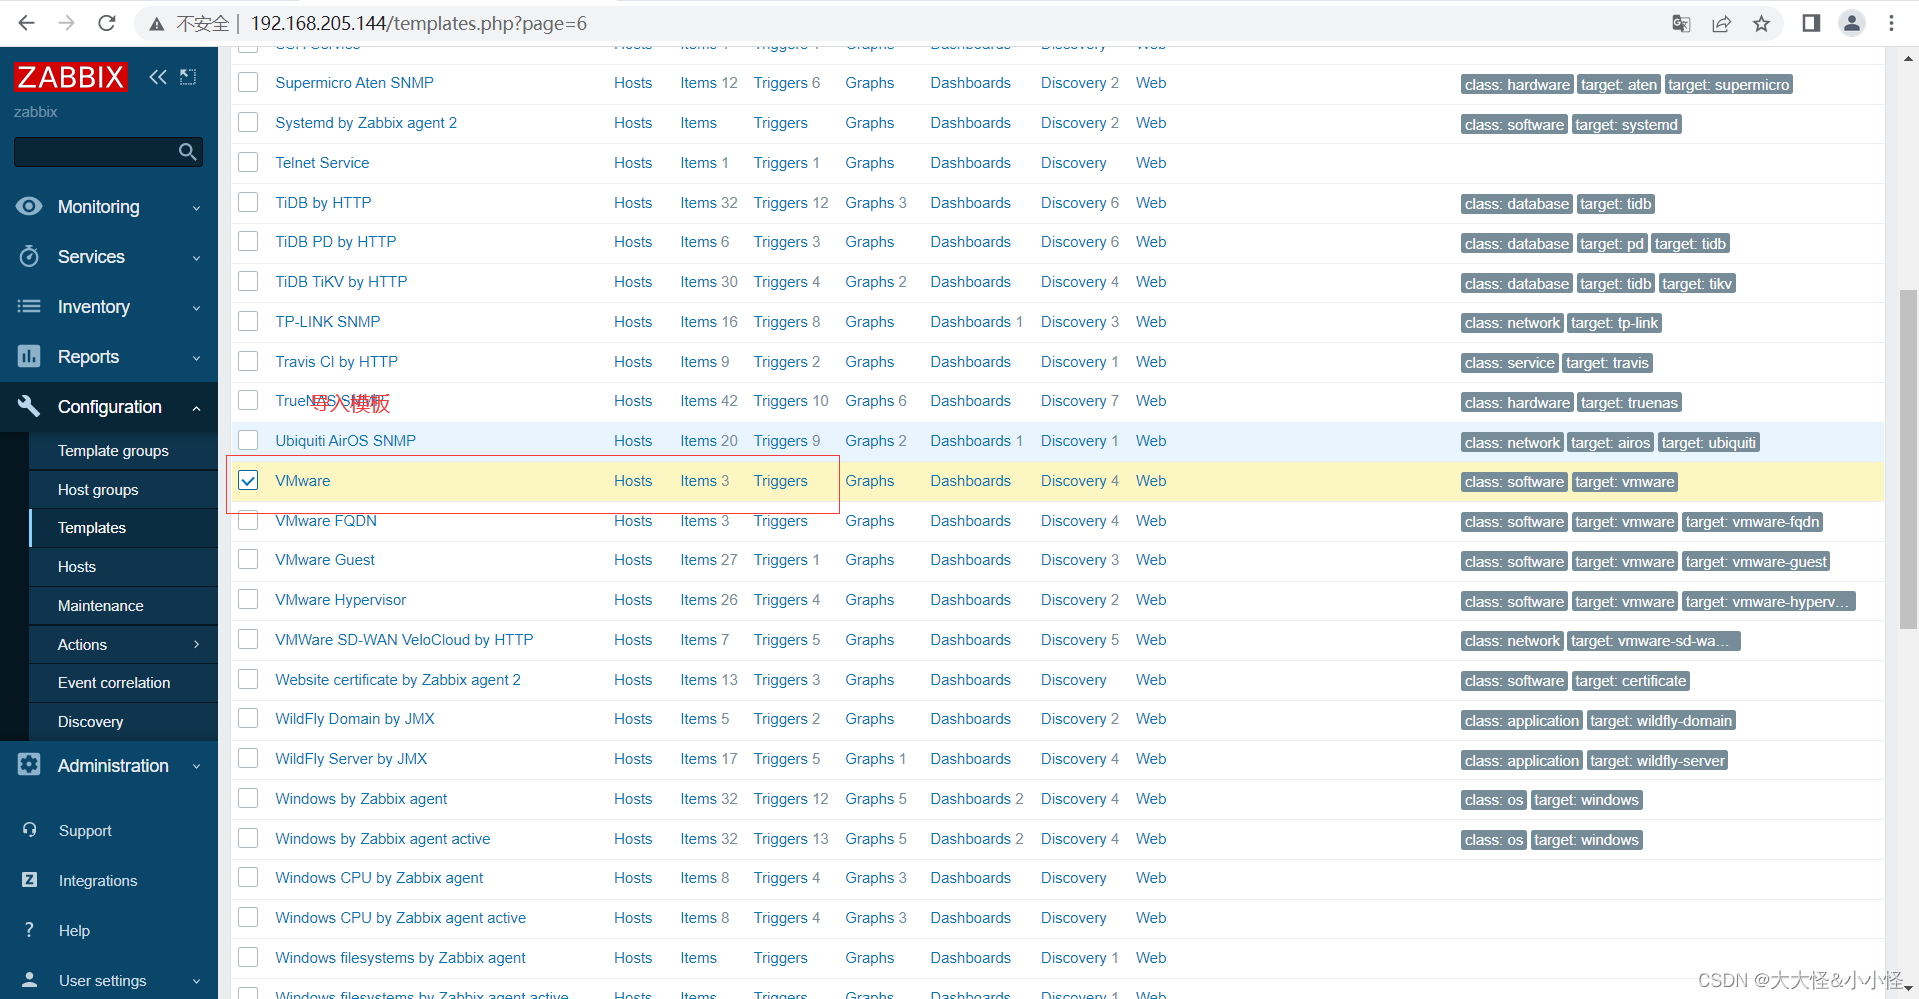This screenshot has height=999, width=1919.
Task: Collapse the Configuration menu arrow
Action: [196, 408]
